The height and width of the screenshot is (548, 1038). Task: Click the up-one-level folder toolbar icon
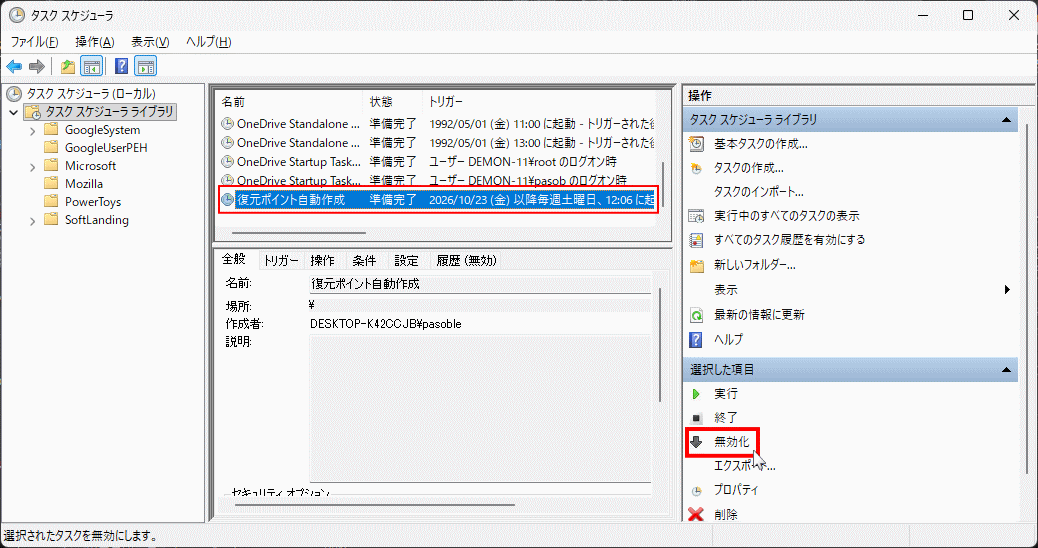pos(68,66)
